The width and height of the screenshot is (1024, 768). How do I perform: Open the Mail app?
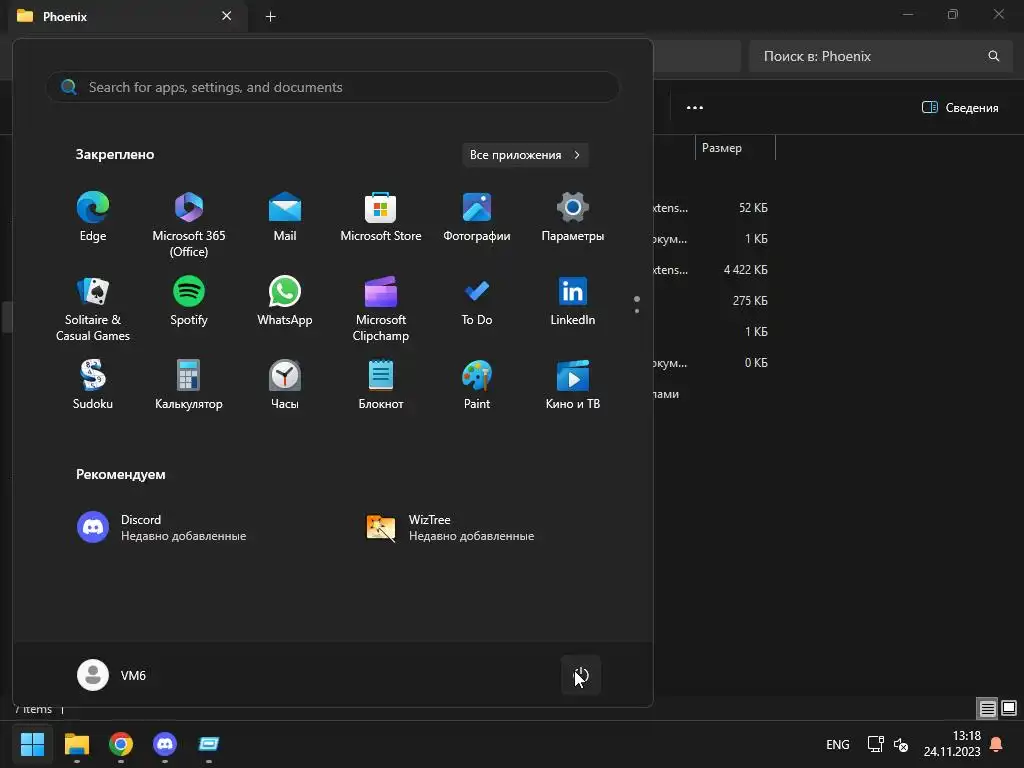pos(285,217)
